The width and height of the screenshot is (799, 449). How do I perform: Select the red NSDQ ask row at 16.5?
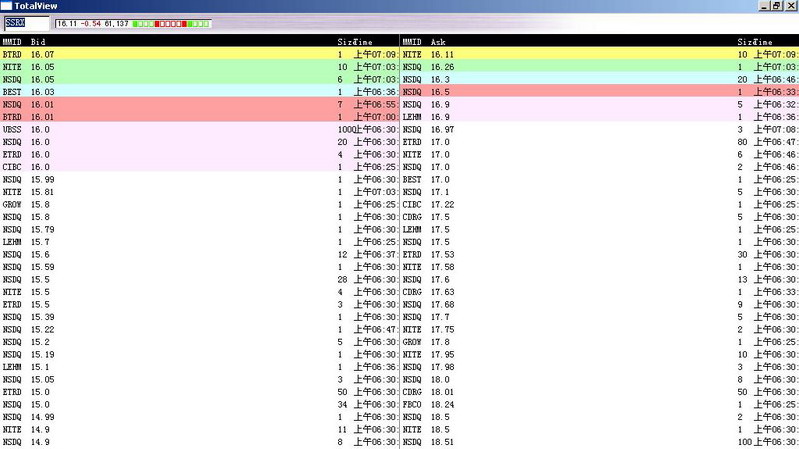pos(600,92)
